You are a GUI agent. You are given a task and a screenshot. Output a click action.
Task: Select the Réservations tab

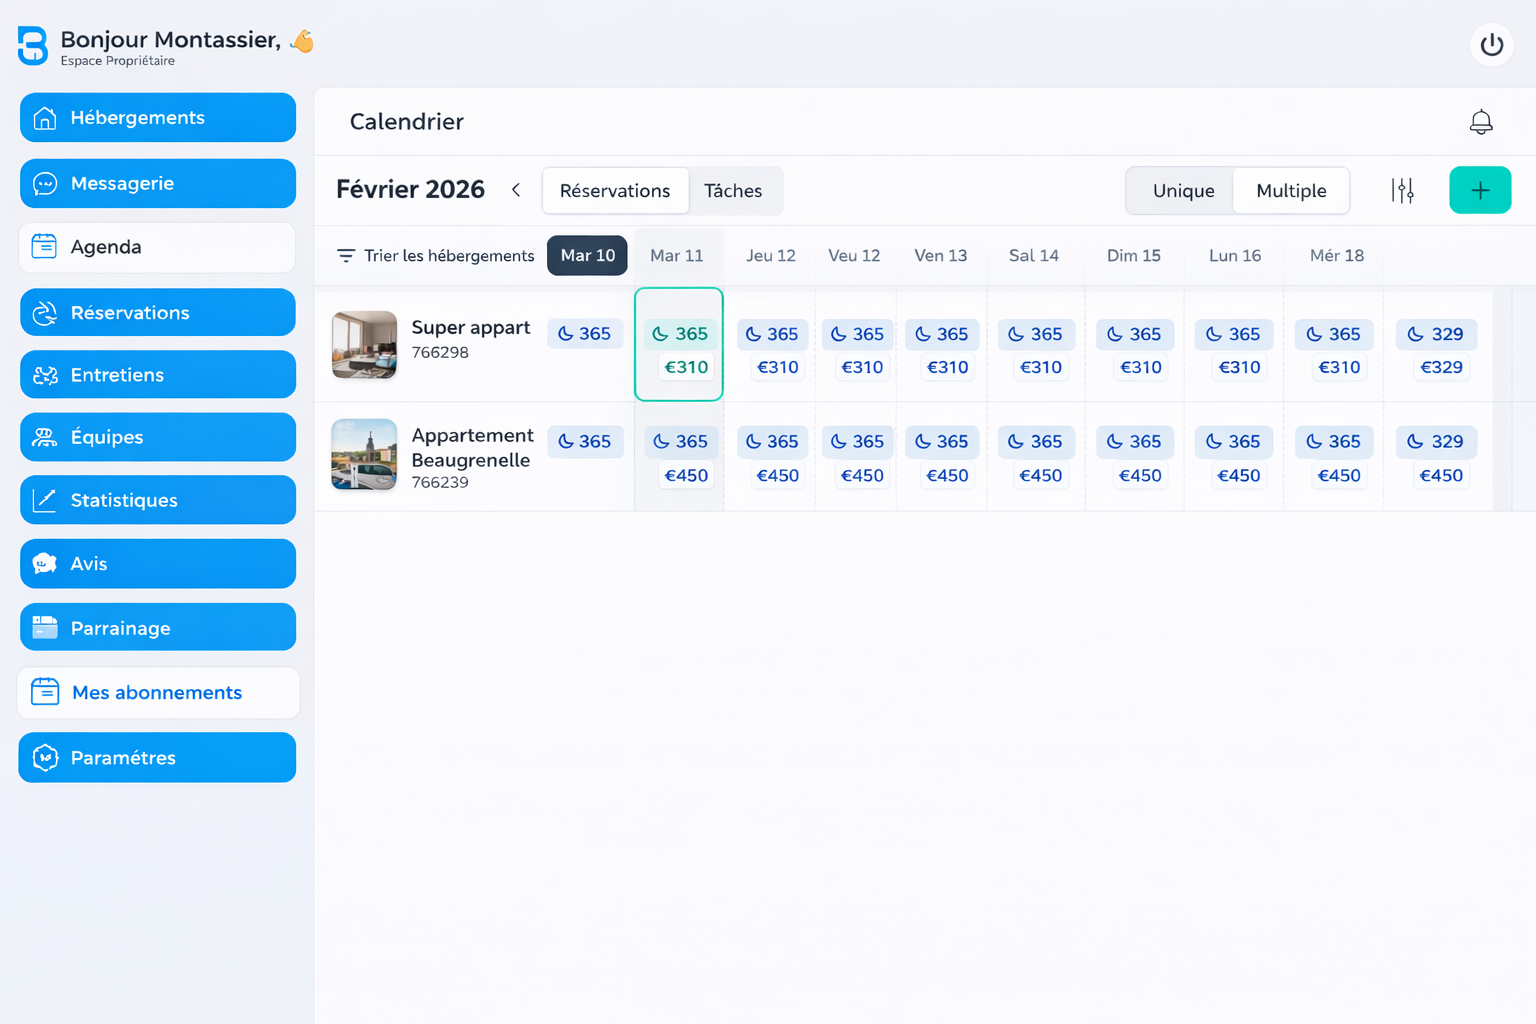coord(615,190)
